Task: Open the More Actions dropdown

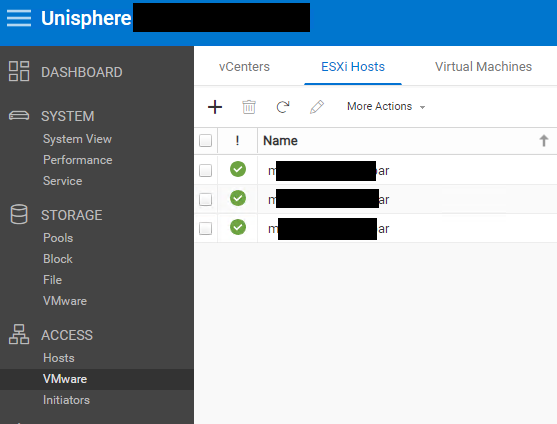Action: point(386,107)
